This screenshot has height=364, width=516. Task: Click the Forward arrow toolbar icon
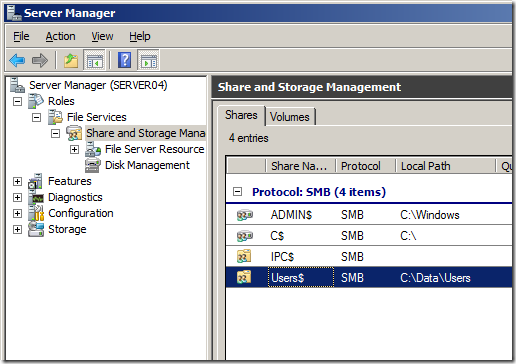click(x=40, y=60)
